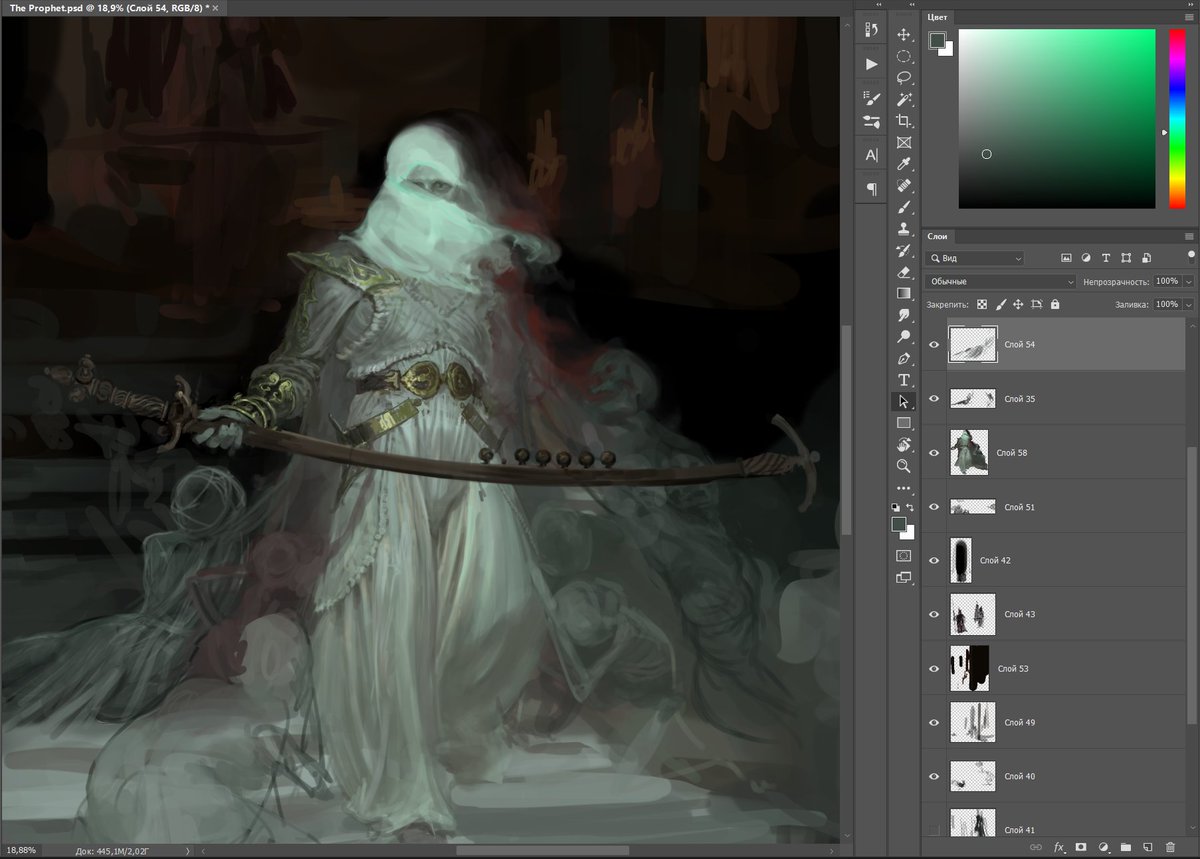The width and height of the screenshot is (1200, 859).
Task: Open the History panel icon
Action: pos(871,30)
